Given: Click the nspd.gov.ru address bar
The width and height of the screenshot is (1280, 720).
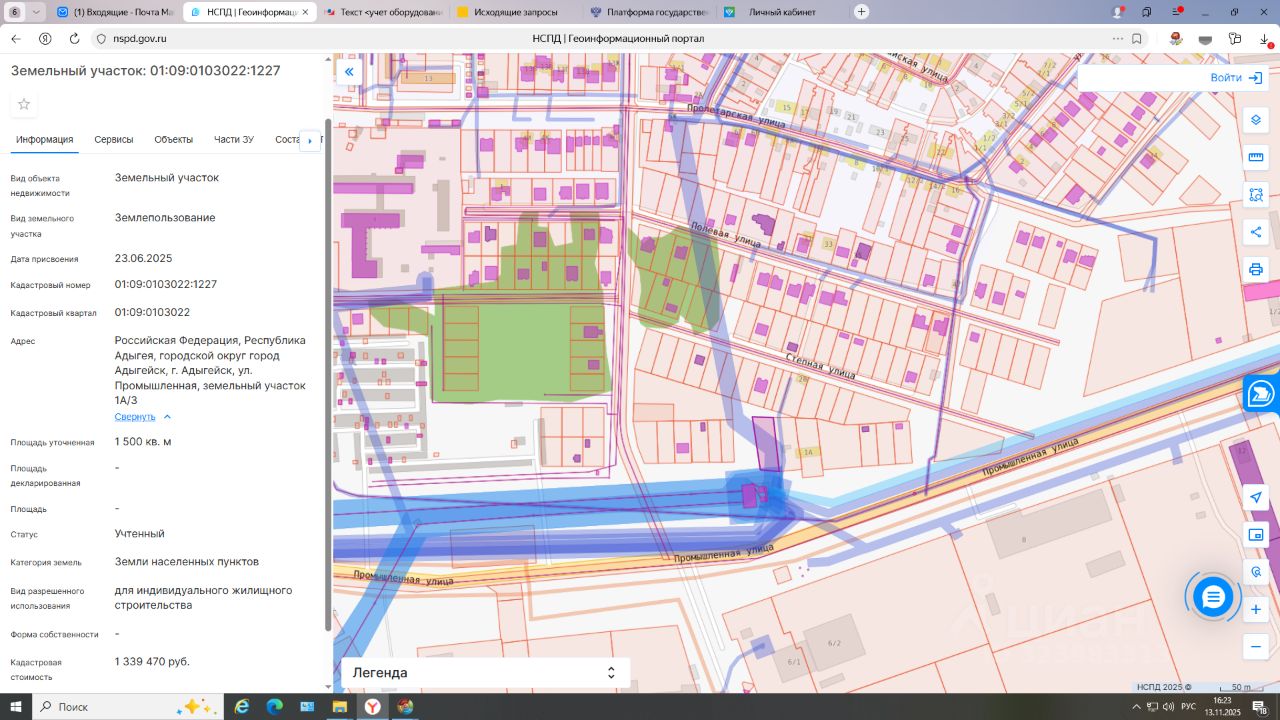Looking at the screenshot, I should coord(140,39).
